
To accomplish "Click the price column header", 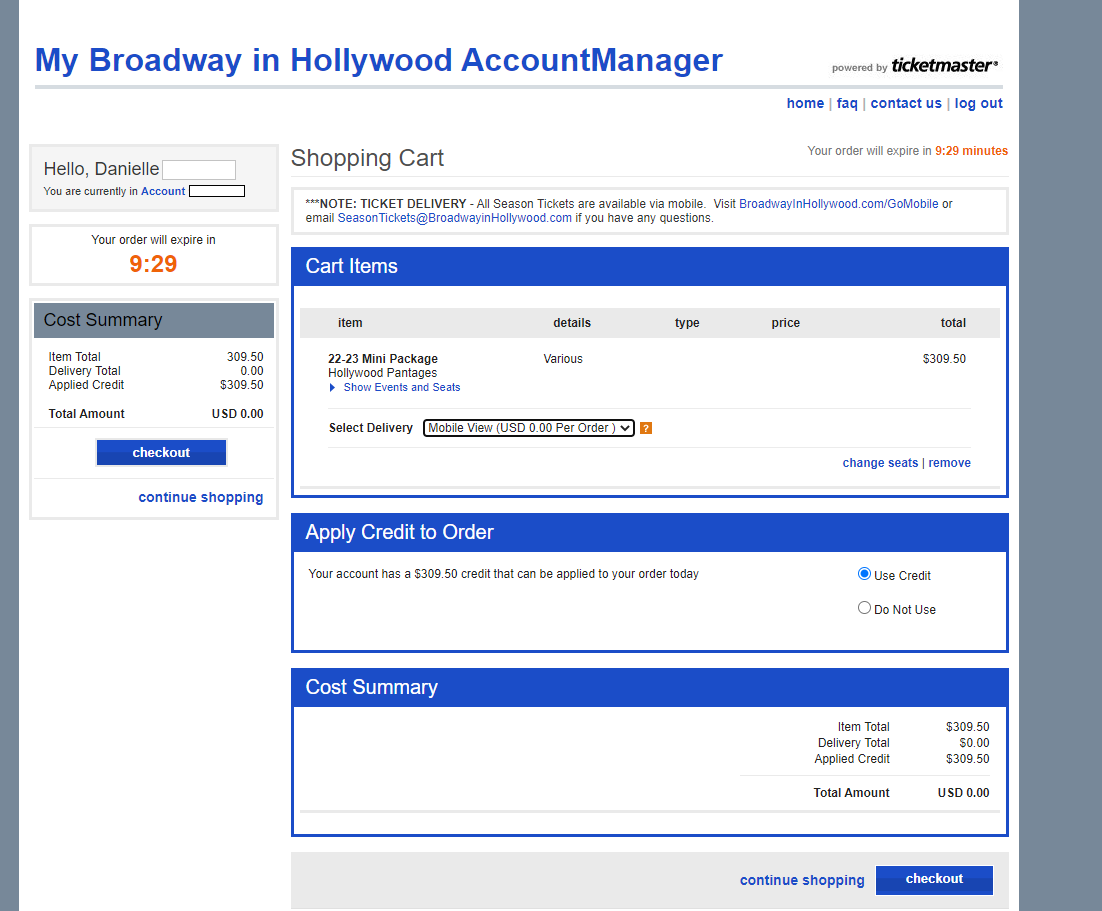I will click(786, 323).
